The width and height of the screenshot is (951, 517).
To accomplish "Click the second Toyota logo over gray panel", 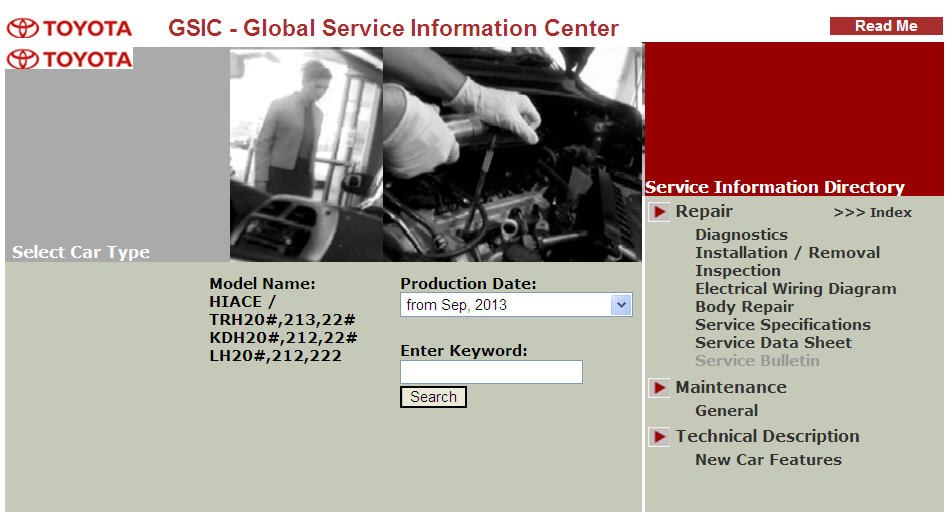I will click(x=69, y=59).
